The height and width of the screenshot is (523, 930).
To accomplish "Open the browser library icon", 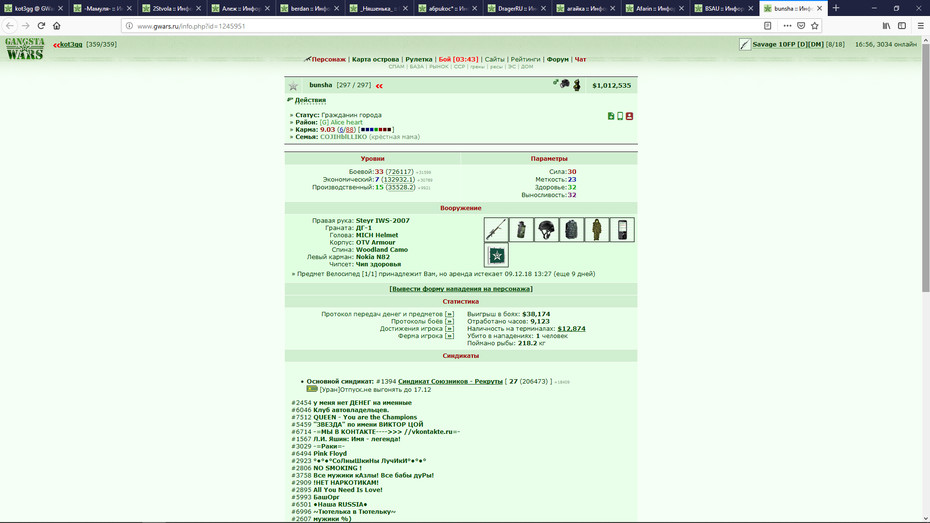I will [x=886, y=25].
